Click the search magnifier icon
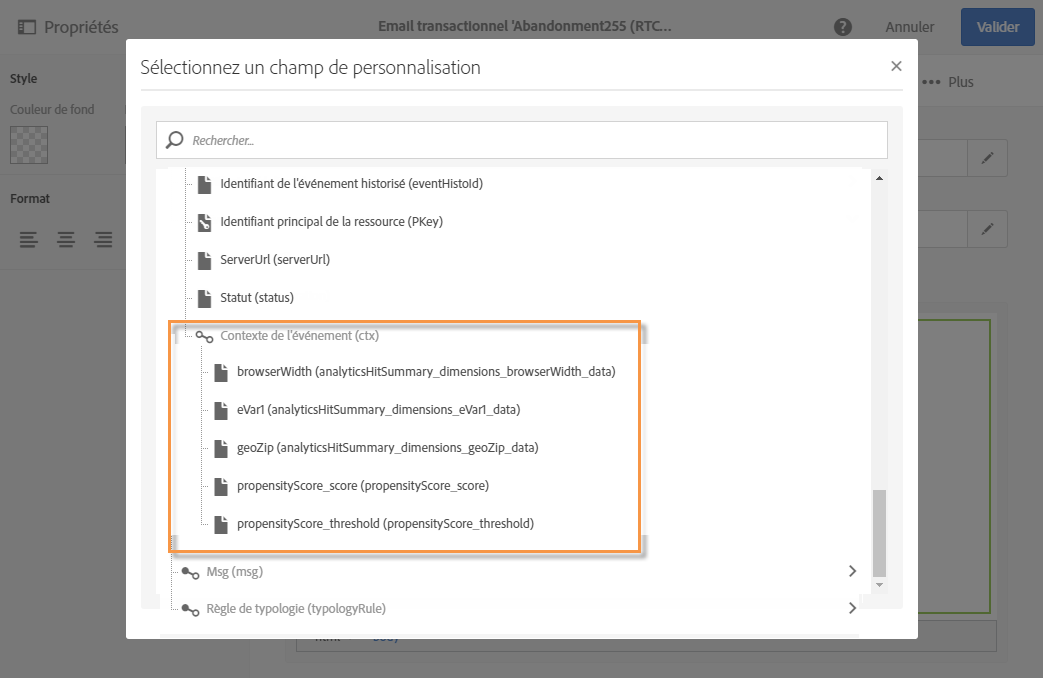The height and width of the screenshot is (678, 1043). click(x=175, y=140)
